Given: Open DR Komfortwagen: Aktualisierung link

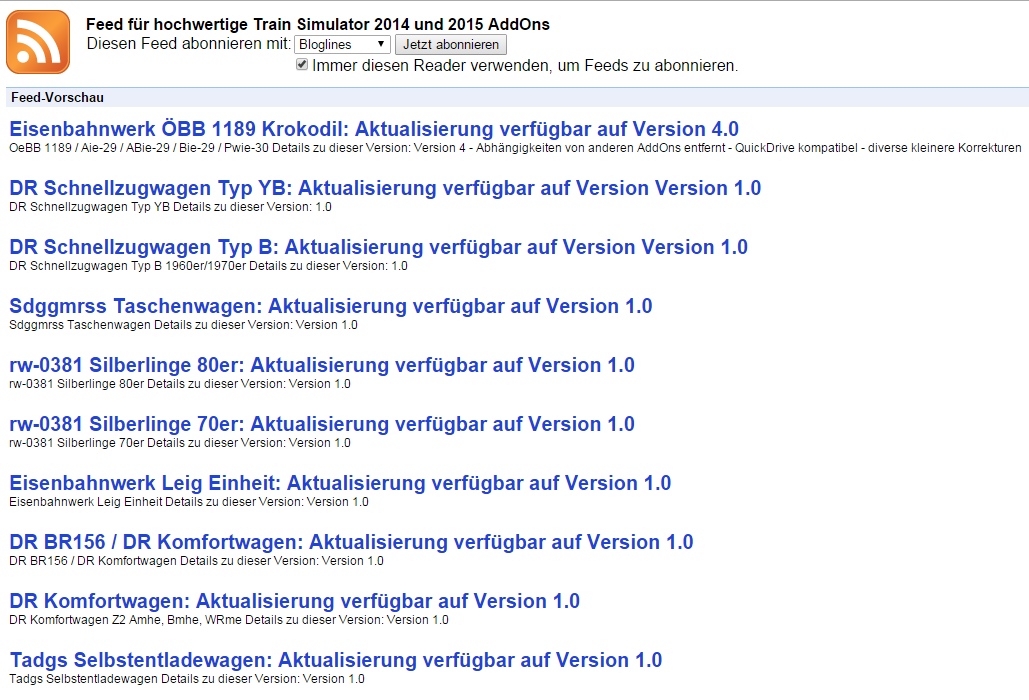Looking at the screenshot, I should (295, 601).
